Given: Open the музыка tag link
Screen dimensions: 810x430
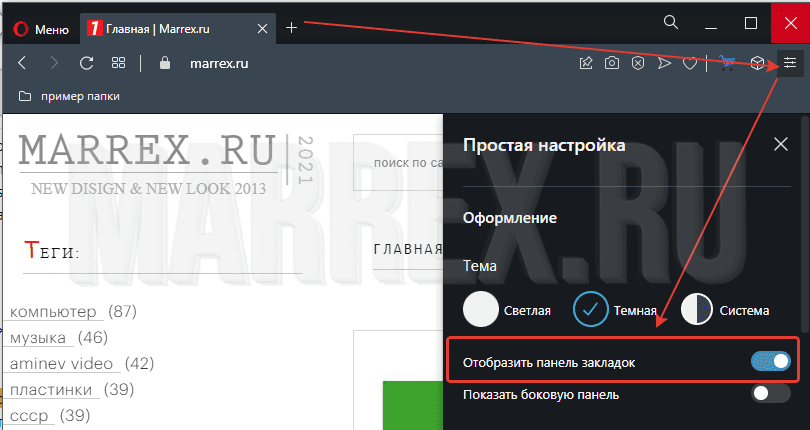Looking at the screenshot, I should (38, 338).
